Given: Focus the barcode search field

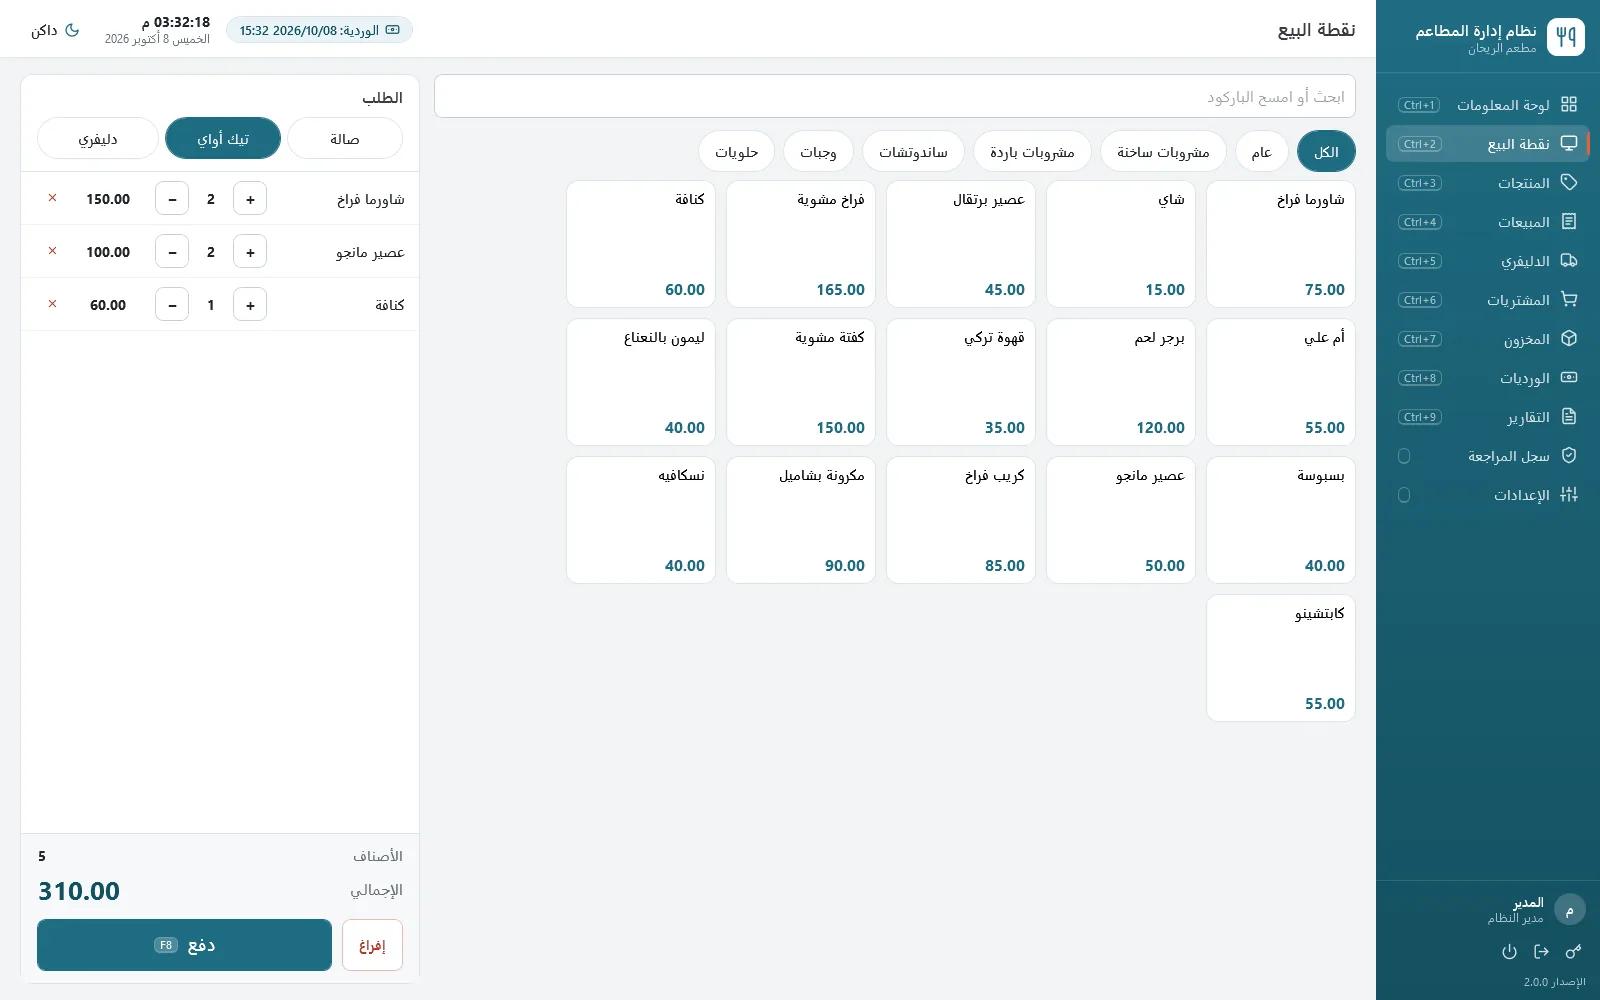Looking at the screenshot, I should (895, 96).
